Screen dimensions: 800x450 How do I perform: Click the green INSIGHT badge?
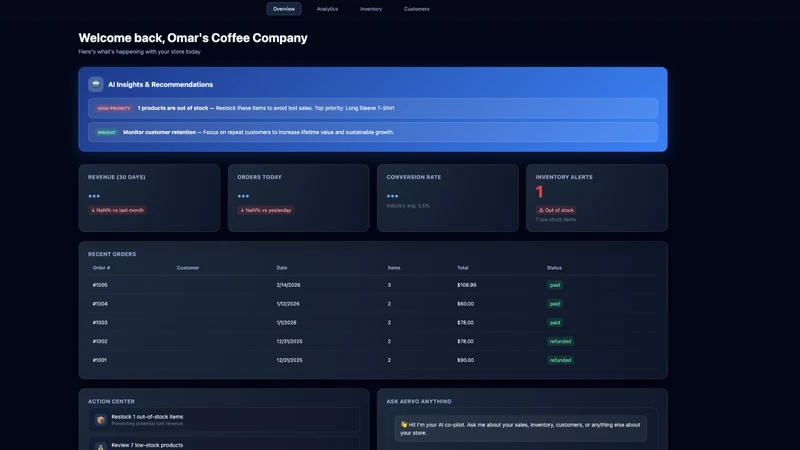(x=107, y=132)
